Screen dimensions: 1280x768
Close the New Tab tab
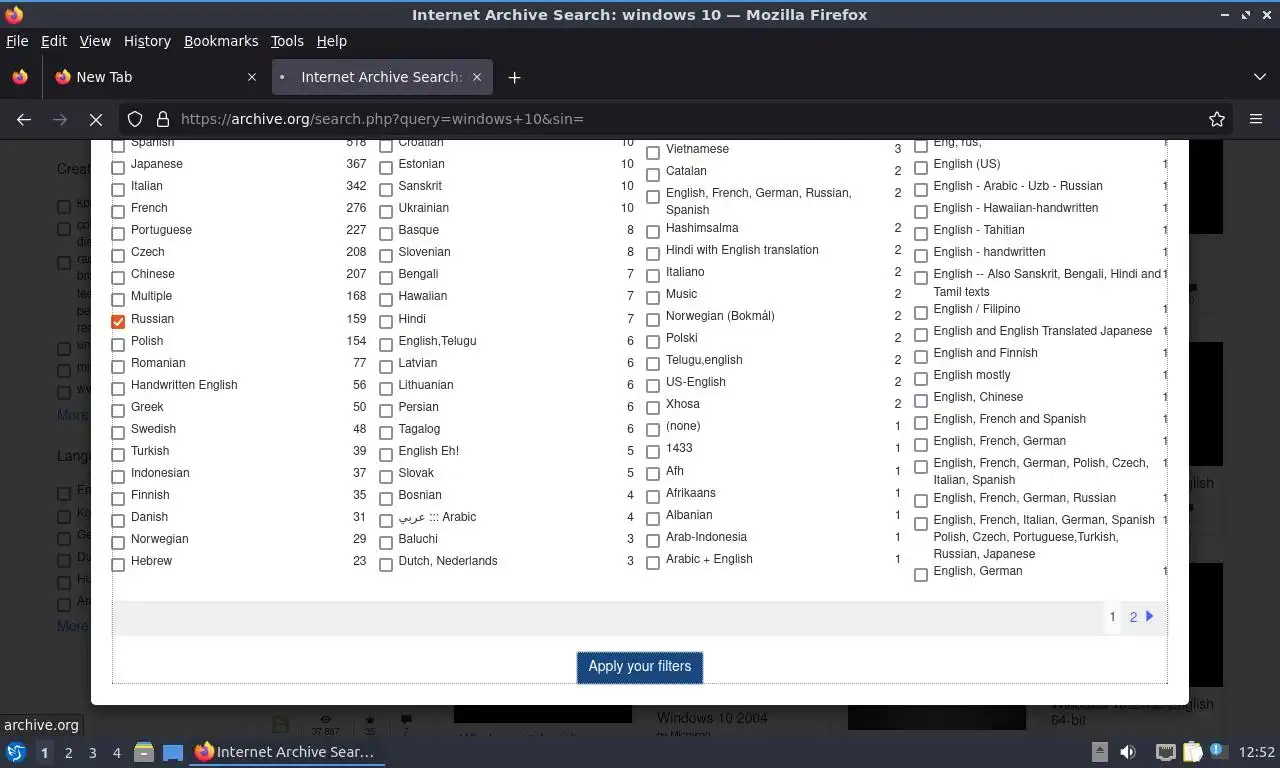coord(252,77)
